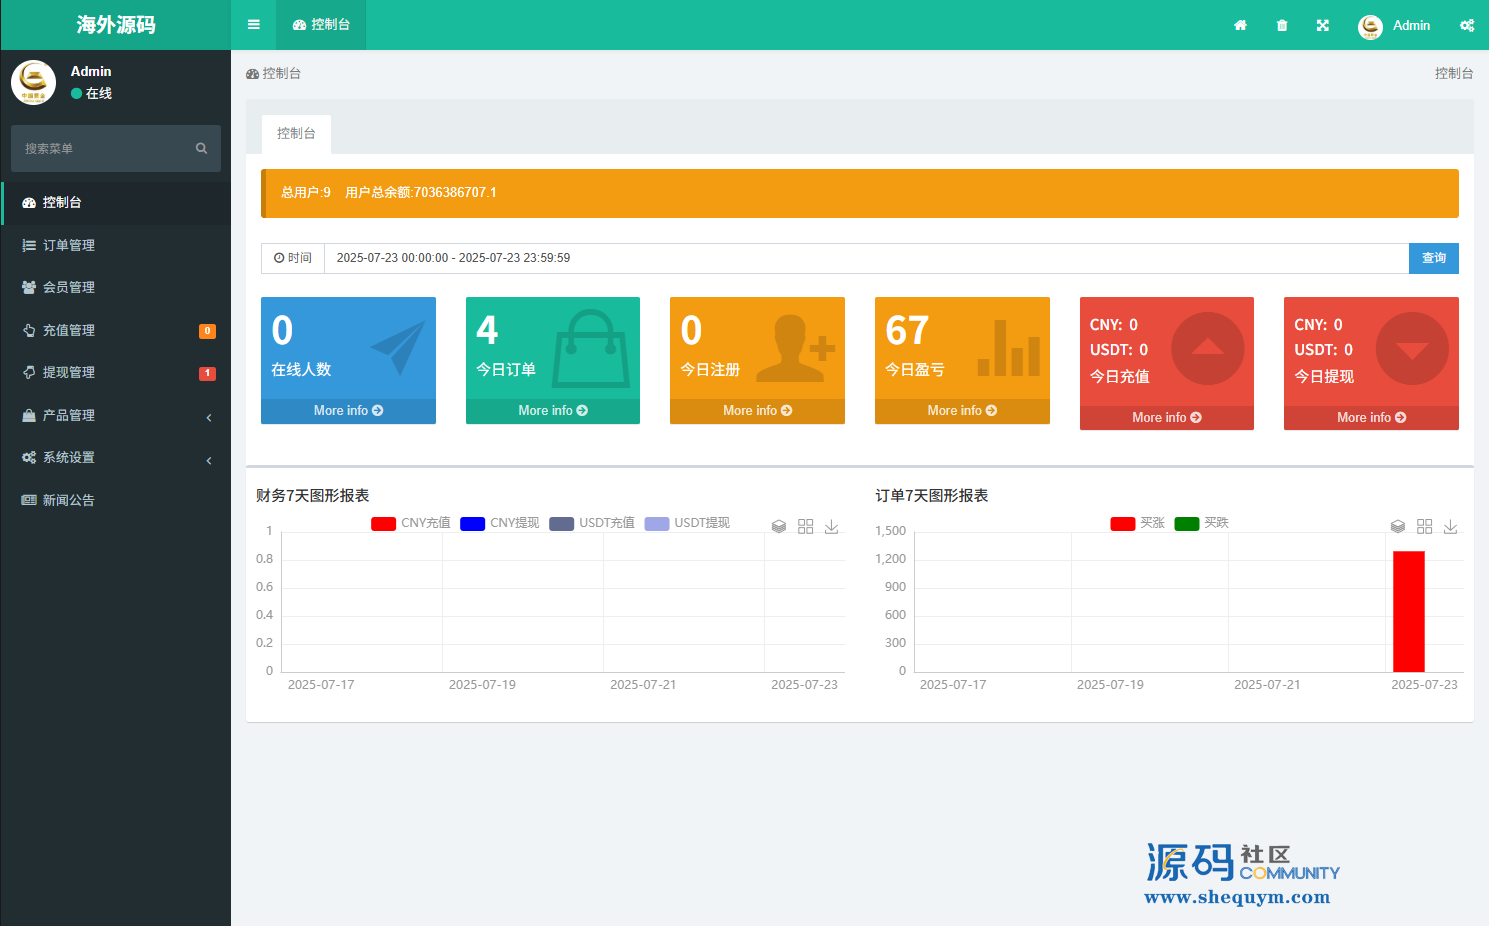Toggle fullscreen mode icon
The height and width of the screenshot is (926, 1489).
click(x=1323, y=25)
